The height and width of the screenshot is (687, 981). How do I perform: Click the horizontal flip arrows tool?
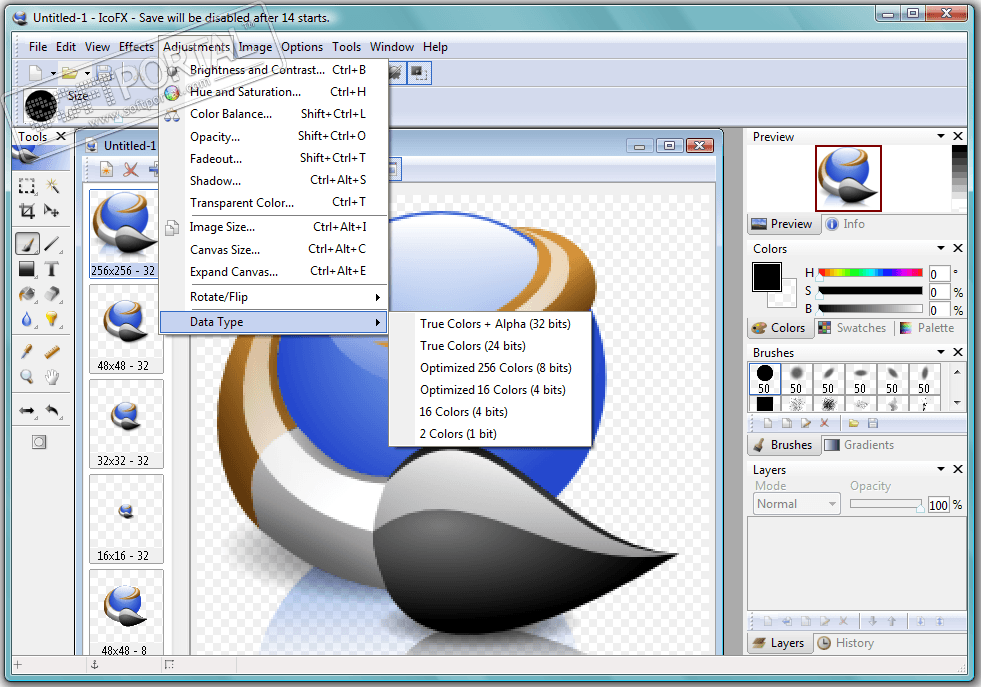point(27,410)
